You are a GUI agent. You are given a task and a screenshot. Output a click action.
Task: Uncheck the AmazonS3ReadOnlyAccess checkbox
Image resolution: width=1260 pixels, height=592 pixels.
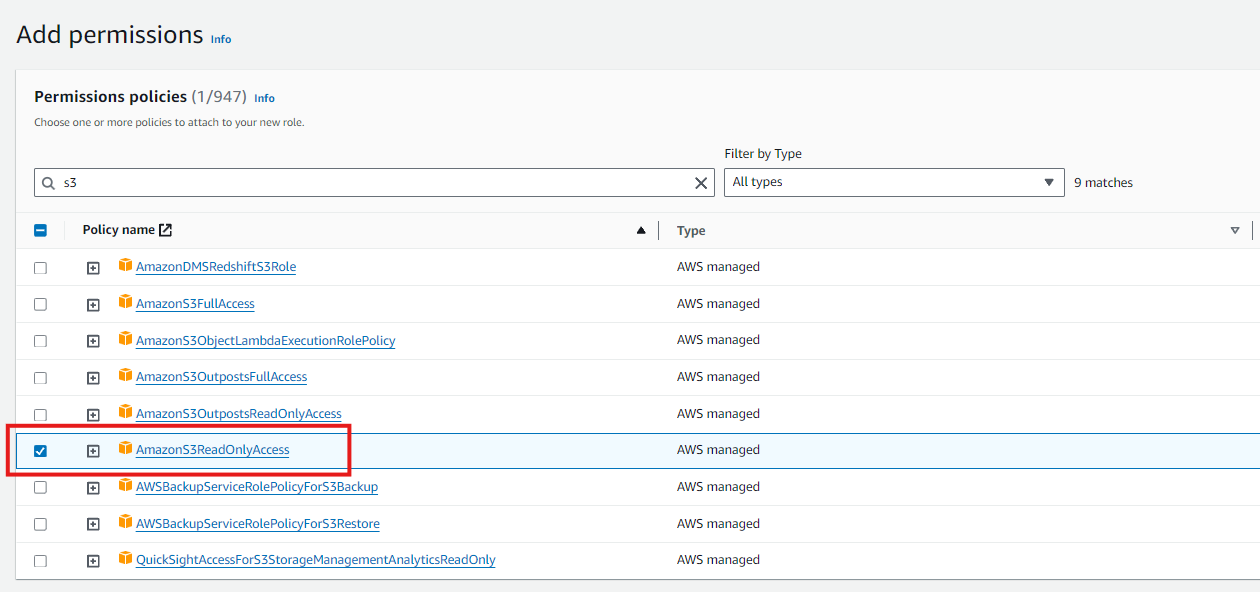pyautogui.click(x=40, y=451)
